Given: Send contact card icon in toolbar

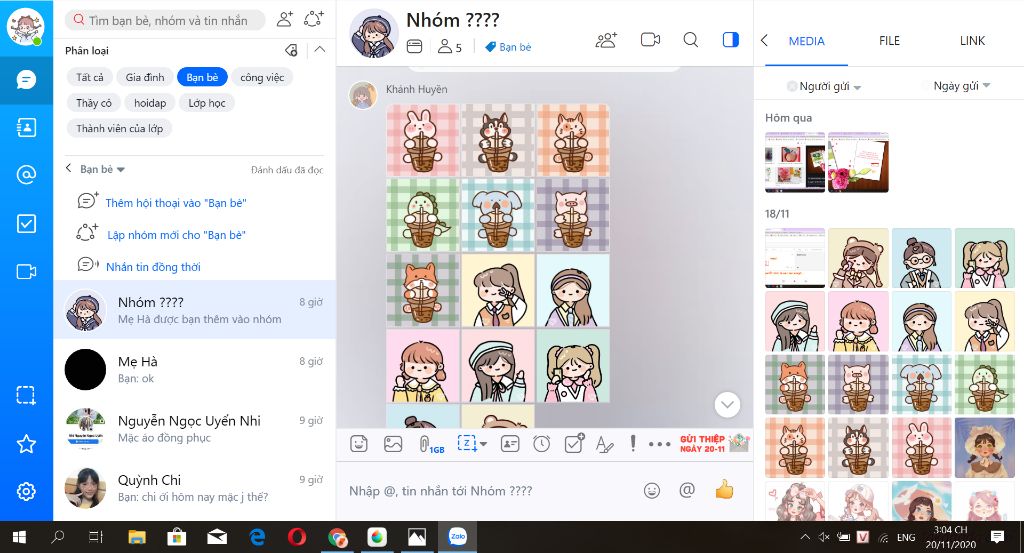Looking at the screenshot, I should [x=509, y=444].
